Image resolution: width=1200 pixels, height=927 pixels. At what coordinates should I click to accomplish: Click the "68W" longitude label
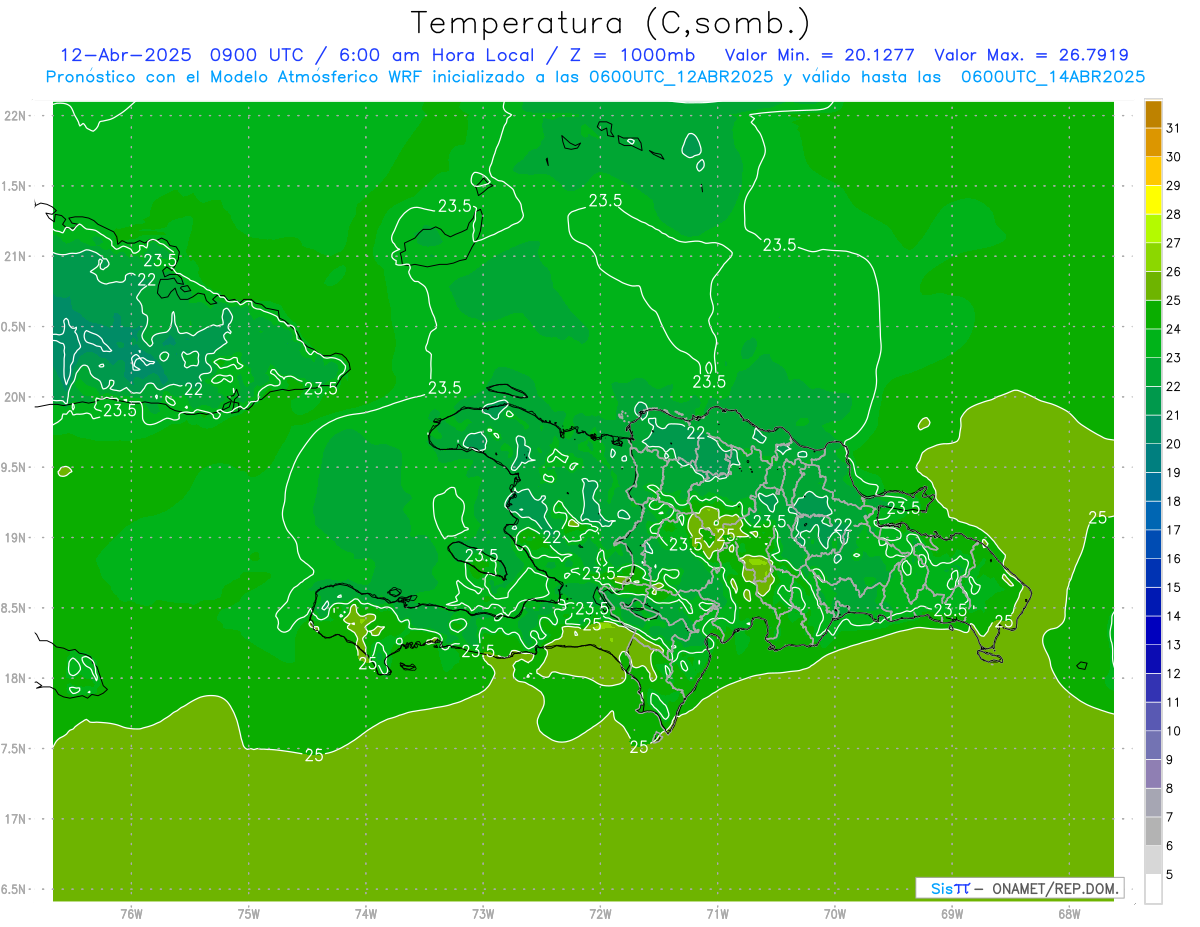click(1068, 913)
